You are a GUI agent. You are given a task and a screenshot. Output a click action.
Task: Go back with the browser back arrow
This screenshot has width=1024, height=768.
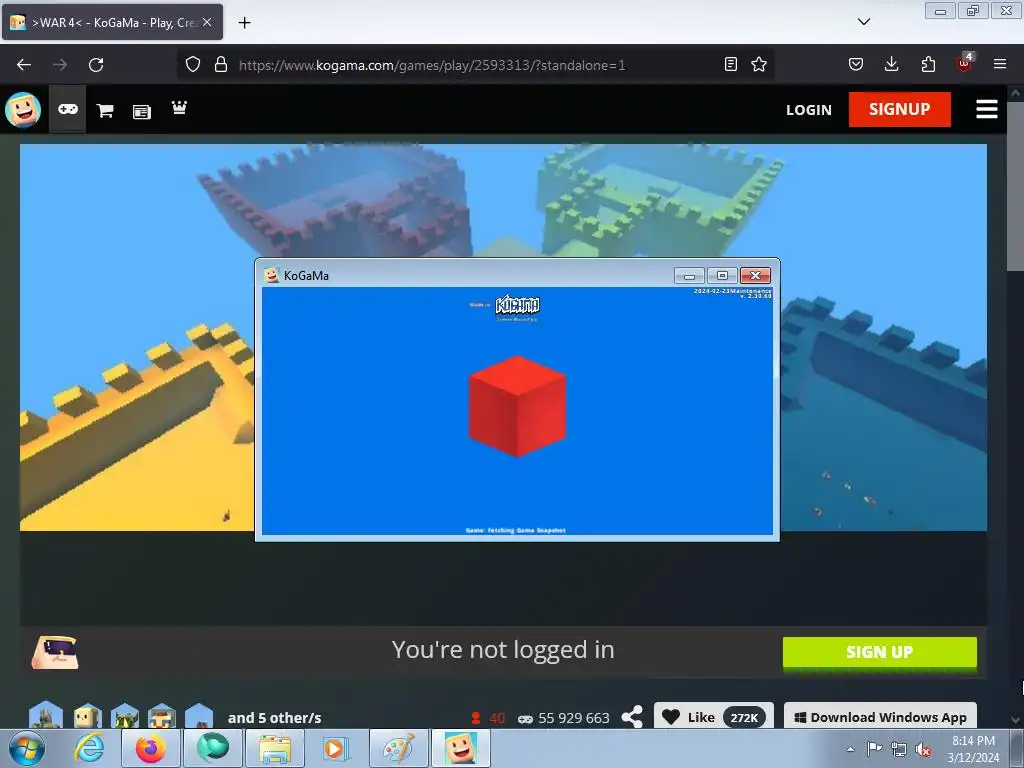24,65
